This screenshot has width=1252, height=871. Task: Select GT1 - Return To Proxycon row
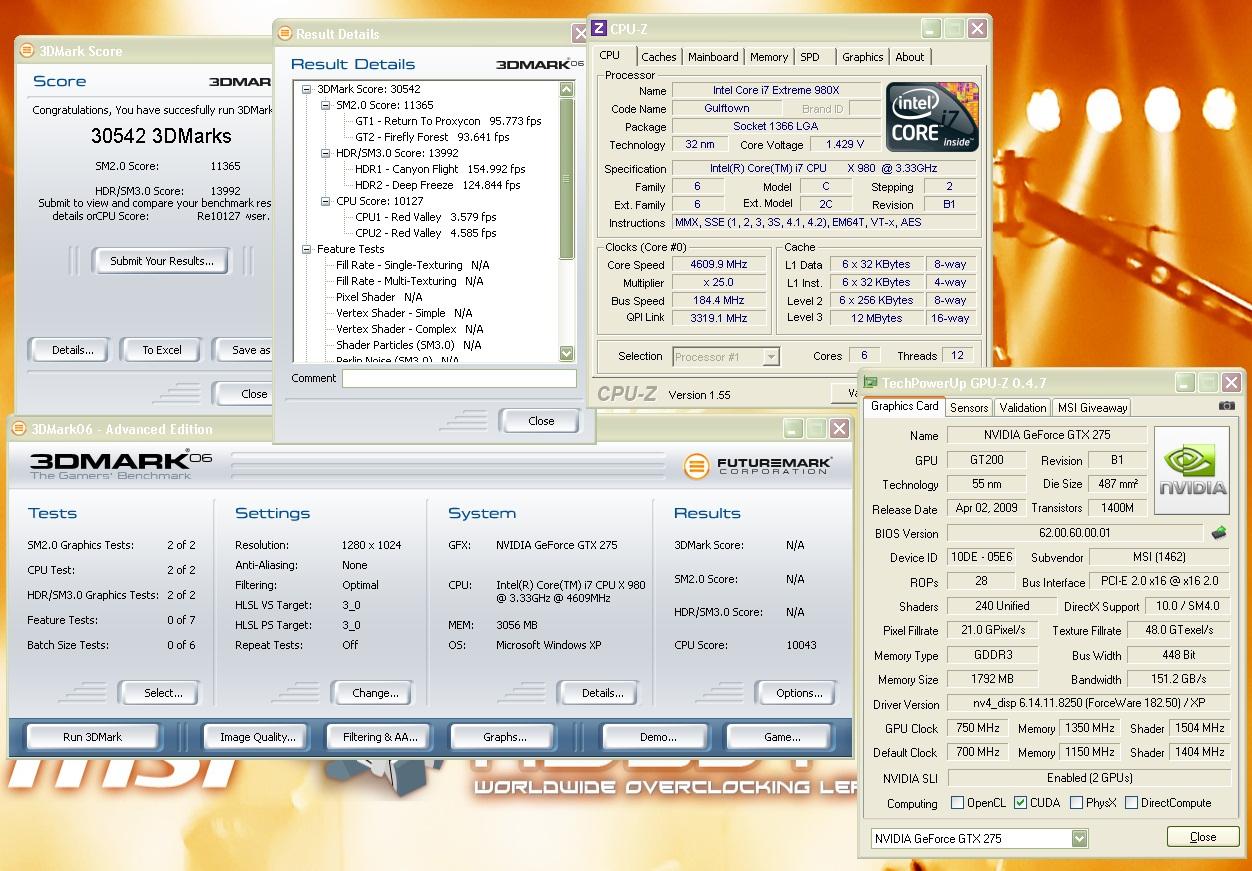pyautogui.click(x=448, y=121)
